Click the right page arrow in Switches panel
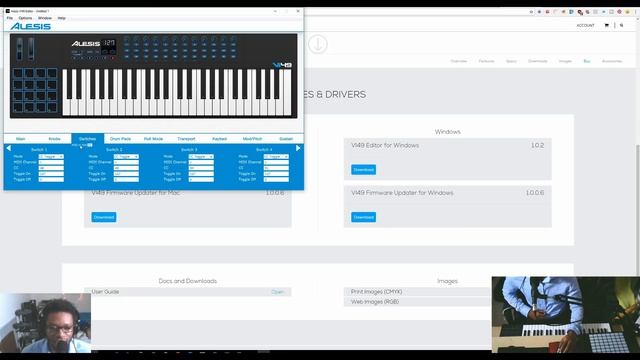 coord(298,148)
